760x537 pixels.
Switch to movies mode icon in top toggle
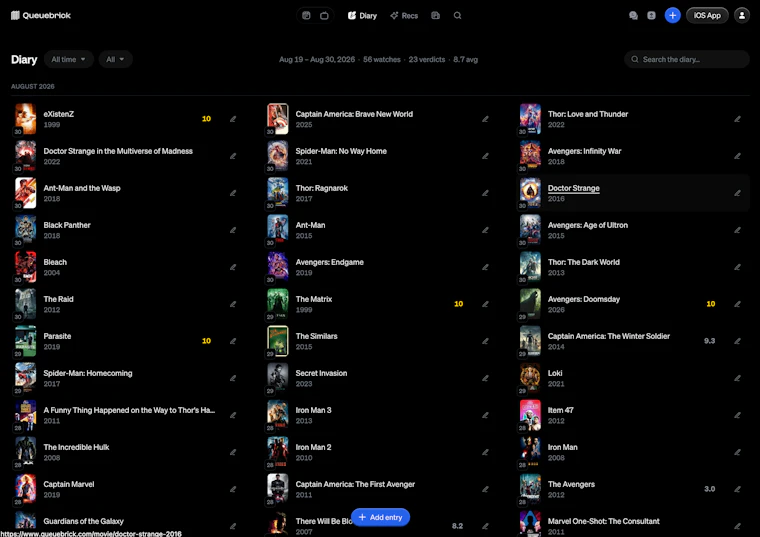tap(306, 16)
